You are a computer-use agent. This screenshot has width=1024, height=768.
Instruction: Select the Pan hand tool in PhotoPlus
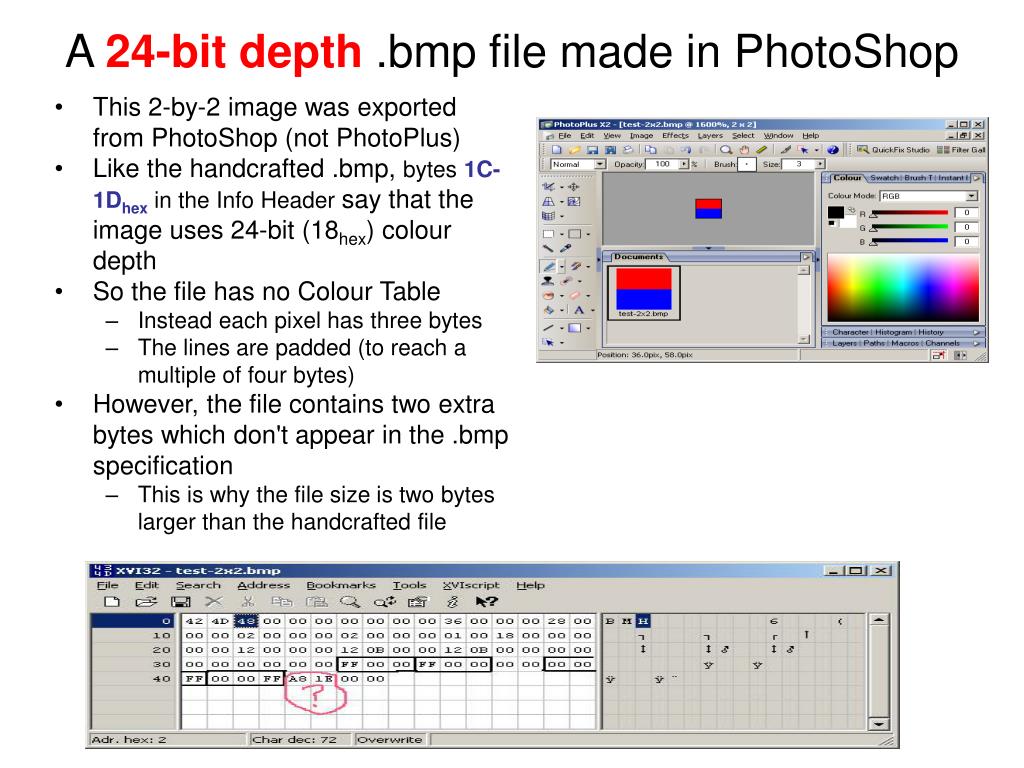click(x=744, y=150)
